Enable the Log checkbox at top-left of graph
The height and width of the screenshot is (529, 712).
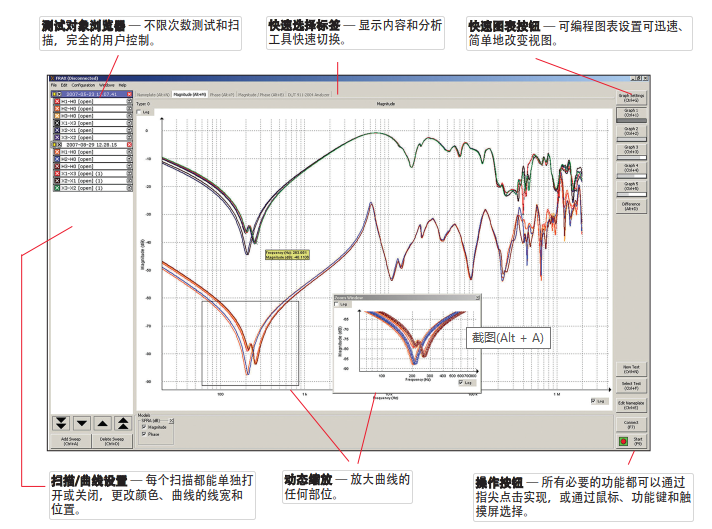tap(141, 113)
